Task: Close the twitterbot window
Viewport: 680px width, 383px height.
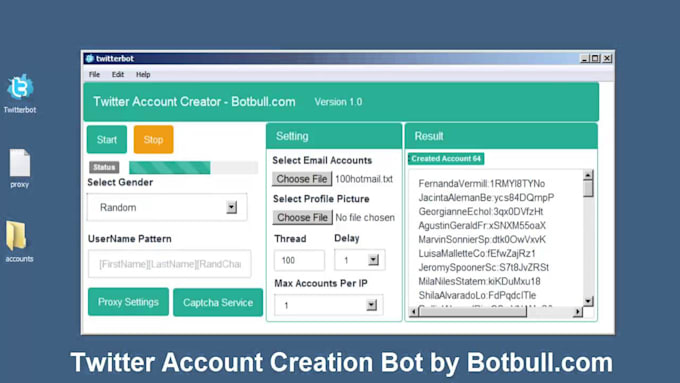Action: pyautogui.click(x=607, y=58)
